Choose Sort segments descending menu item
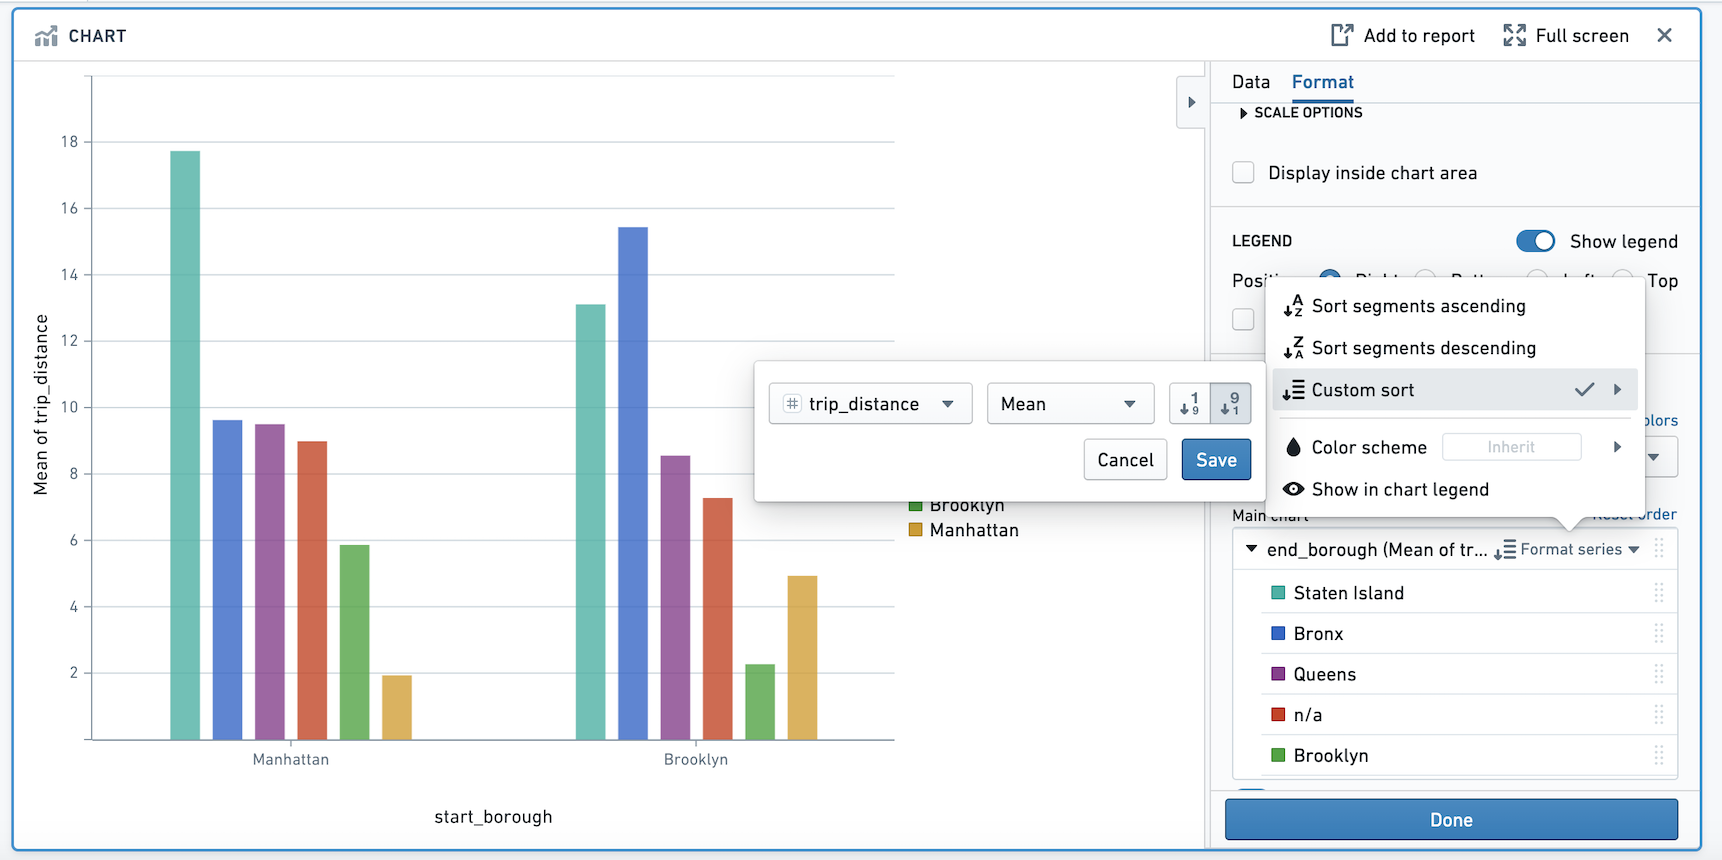The image size is (1722, 860). (1455, 348)
